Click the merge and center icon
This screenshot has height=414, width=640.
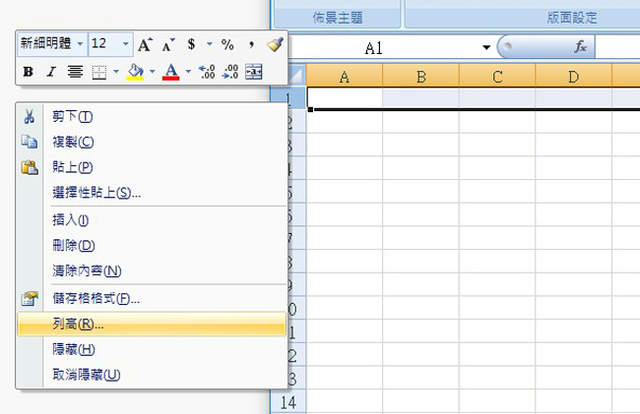(253, 71)
